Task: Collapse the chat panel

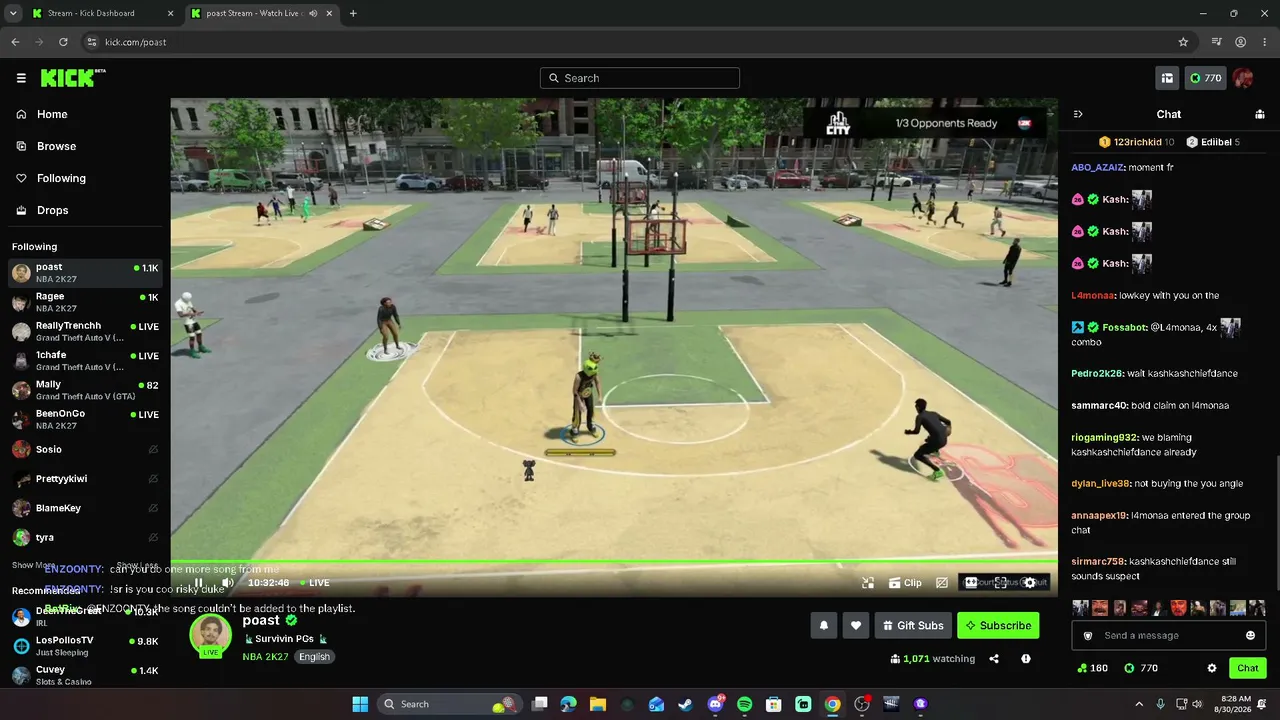Action: pyautogui.click(x=1078, y=114)
